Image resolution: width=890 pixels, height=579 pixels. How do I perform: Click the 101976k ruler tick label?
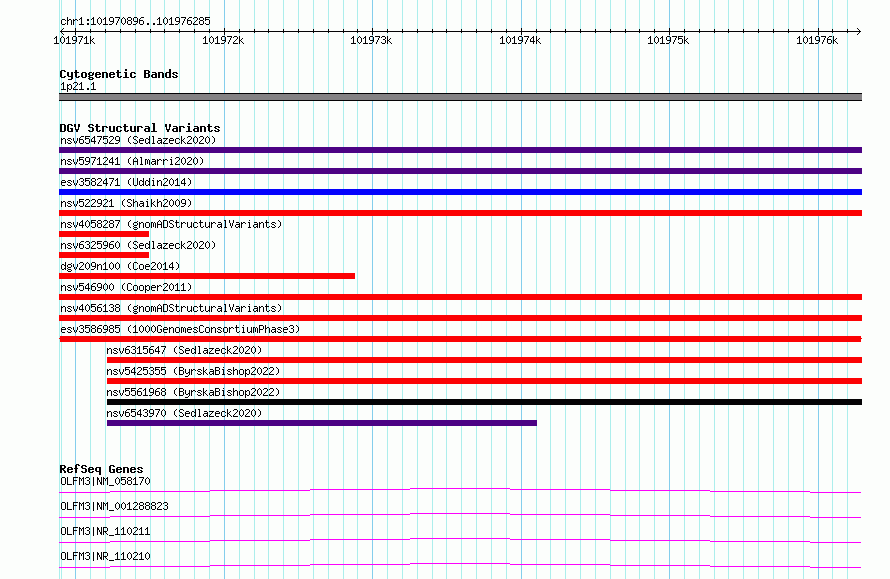click(x=817, y=40)
